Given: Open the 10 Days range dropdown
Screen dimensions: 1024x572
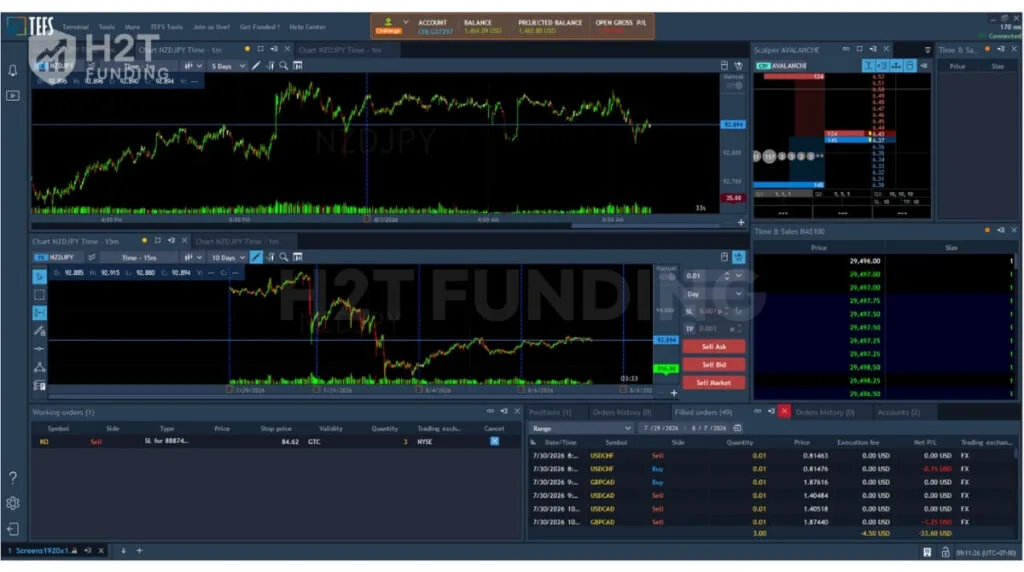Looking at the screenshot, I should coord(228,258).
